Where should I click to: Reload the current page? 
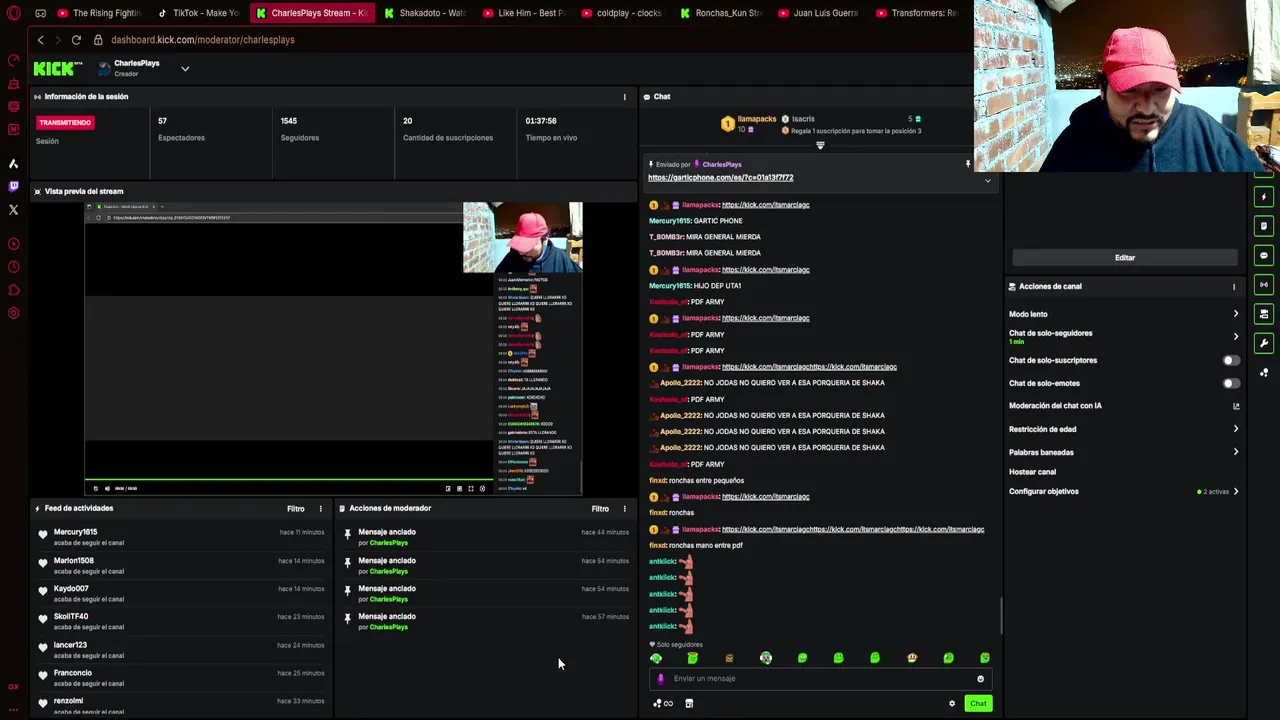pyautogui.click(x=76, y=40)
